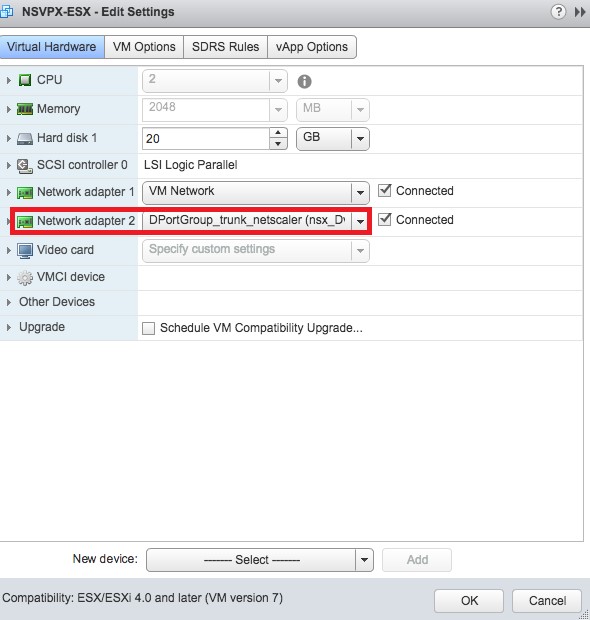Click the hard disk size field showing 20

[x=206, y=138]
